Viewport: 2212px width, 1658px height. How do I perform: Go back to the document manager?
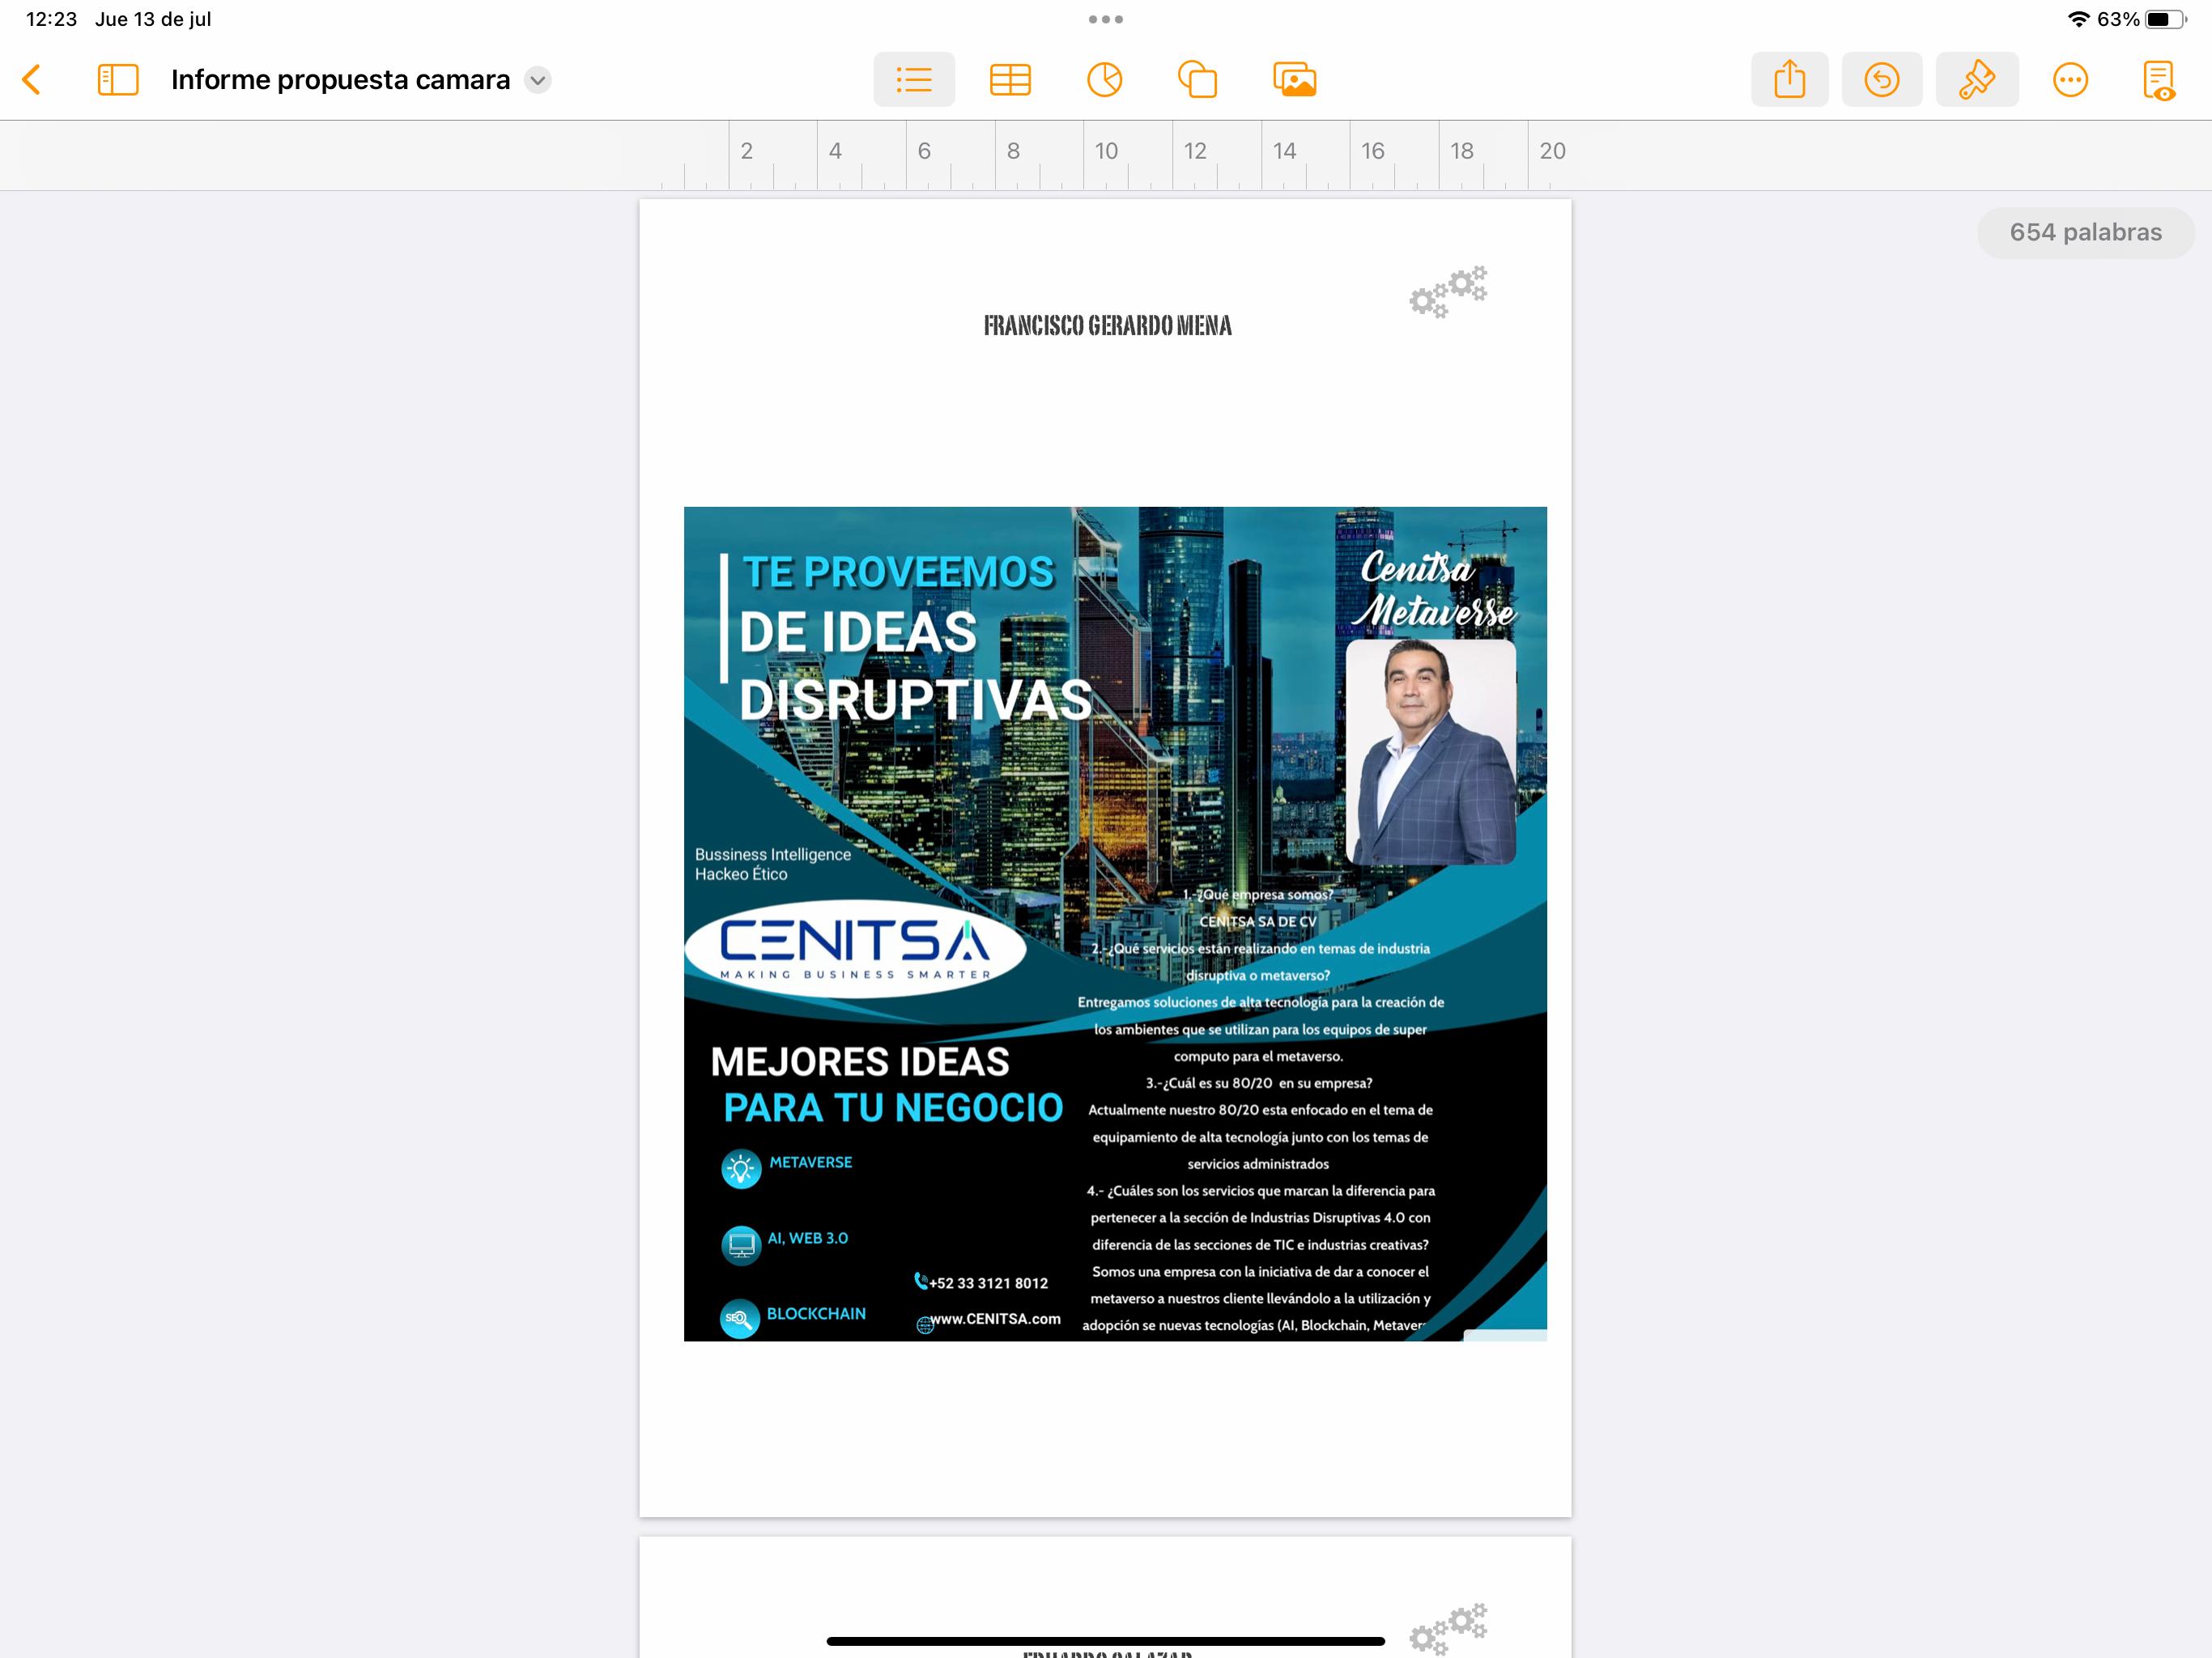[x=32, y=80]
